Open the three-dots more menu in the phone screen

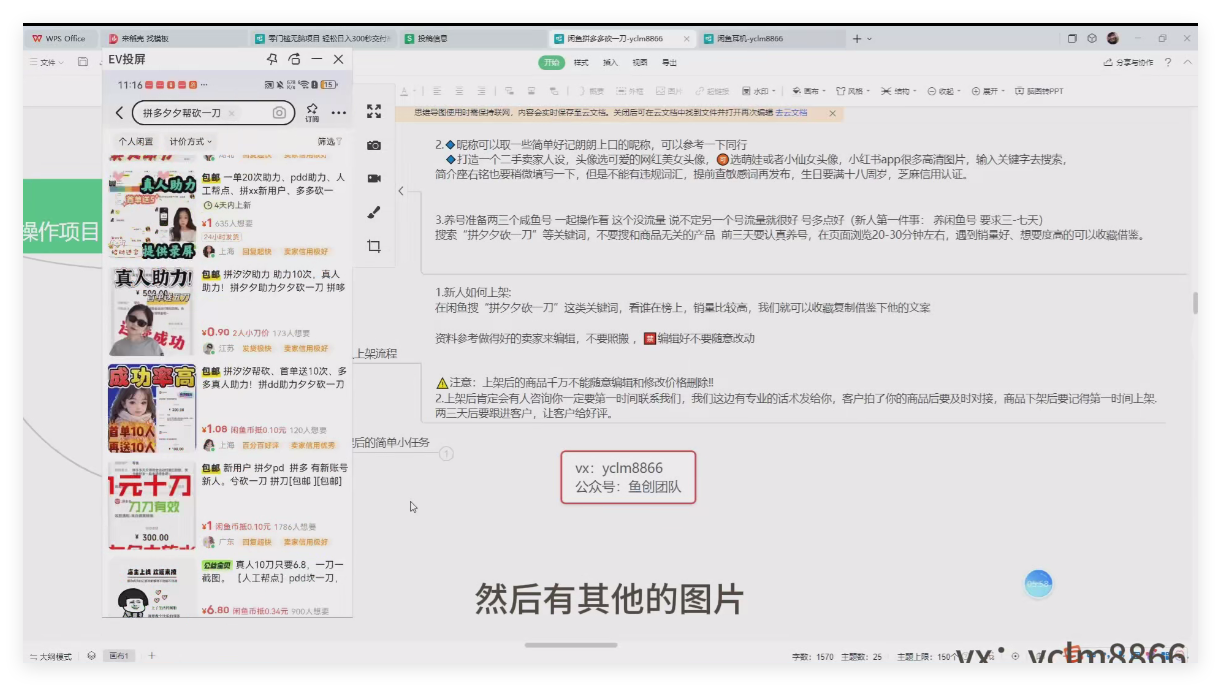(x=339, y=112)
